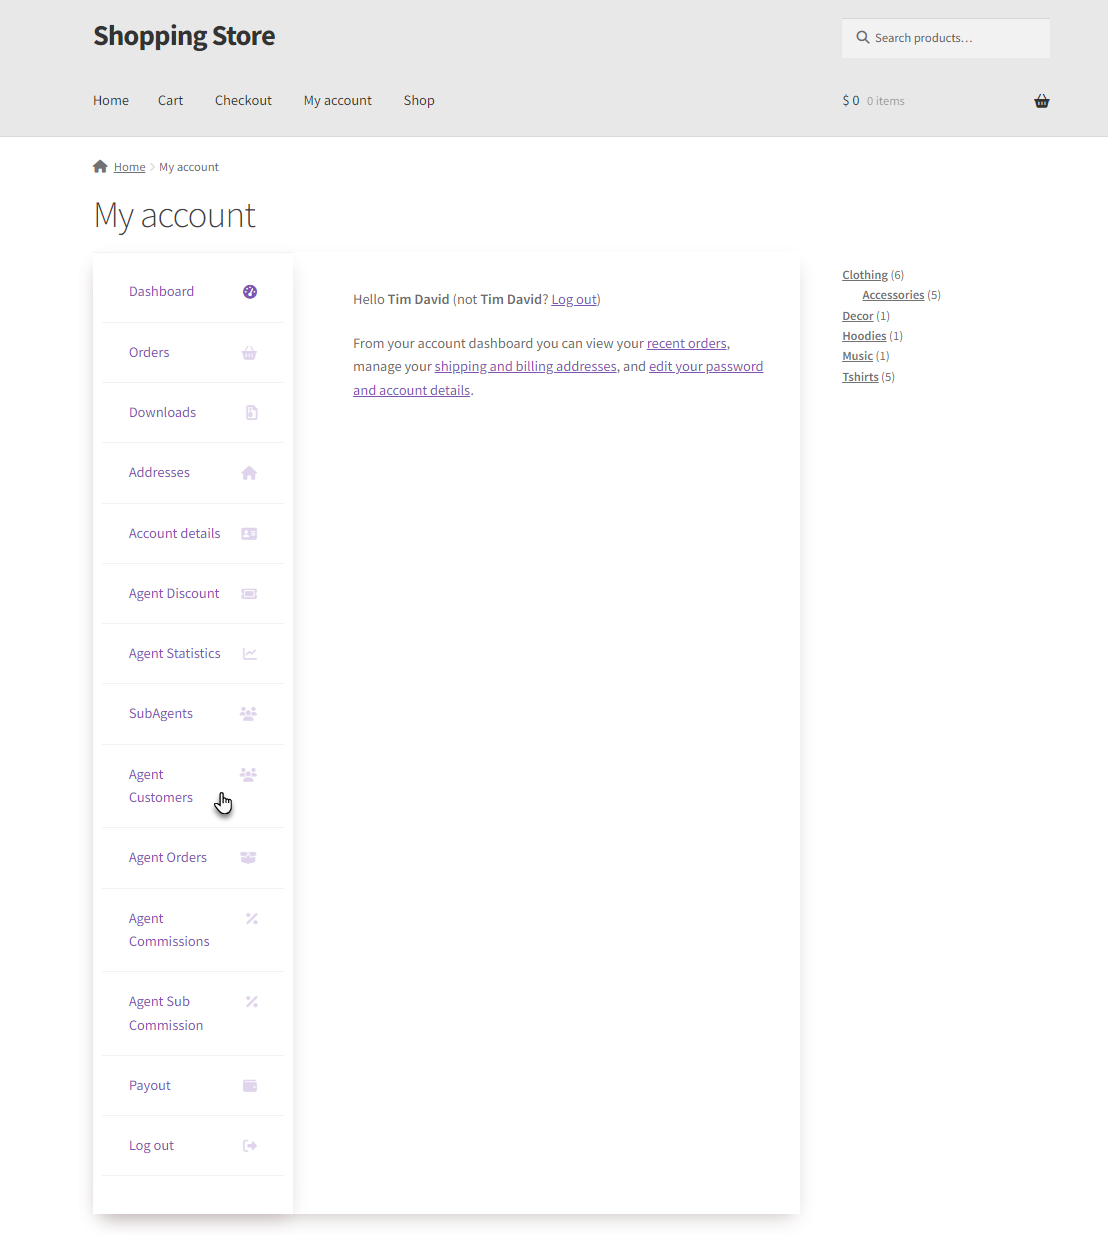Click the Payout wallet icon
The height and width of the screenshot is (1235, 1108).
(x=250, y=1086)
